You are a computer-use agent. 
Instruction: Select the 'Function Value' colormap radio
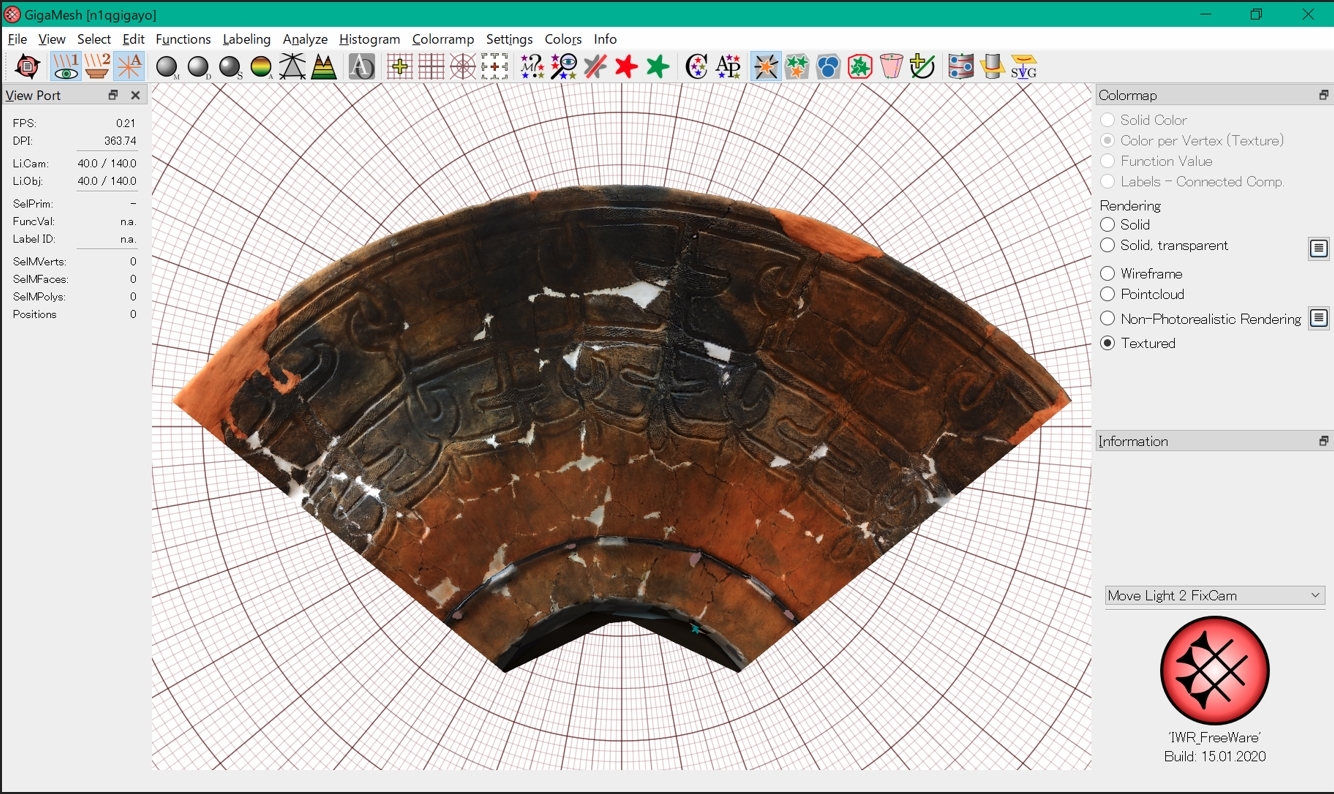pyautogui.click(x=1108, y=161)
